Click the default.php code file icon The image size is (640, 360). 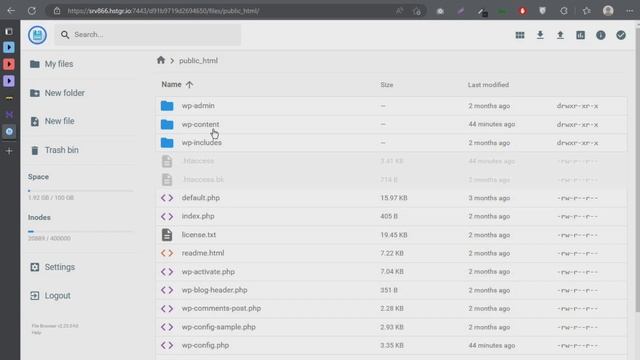pyautogui.click(x=167, y=198)
